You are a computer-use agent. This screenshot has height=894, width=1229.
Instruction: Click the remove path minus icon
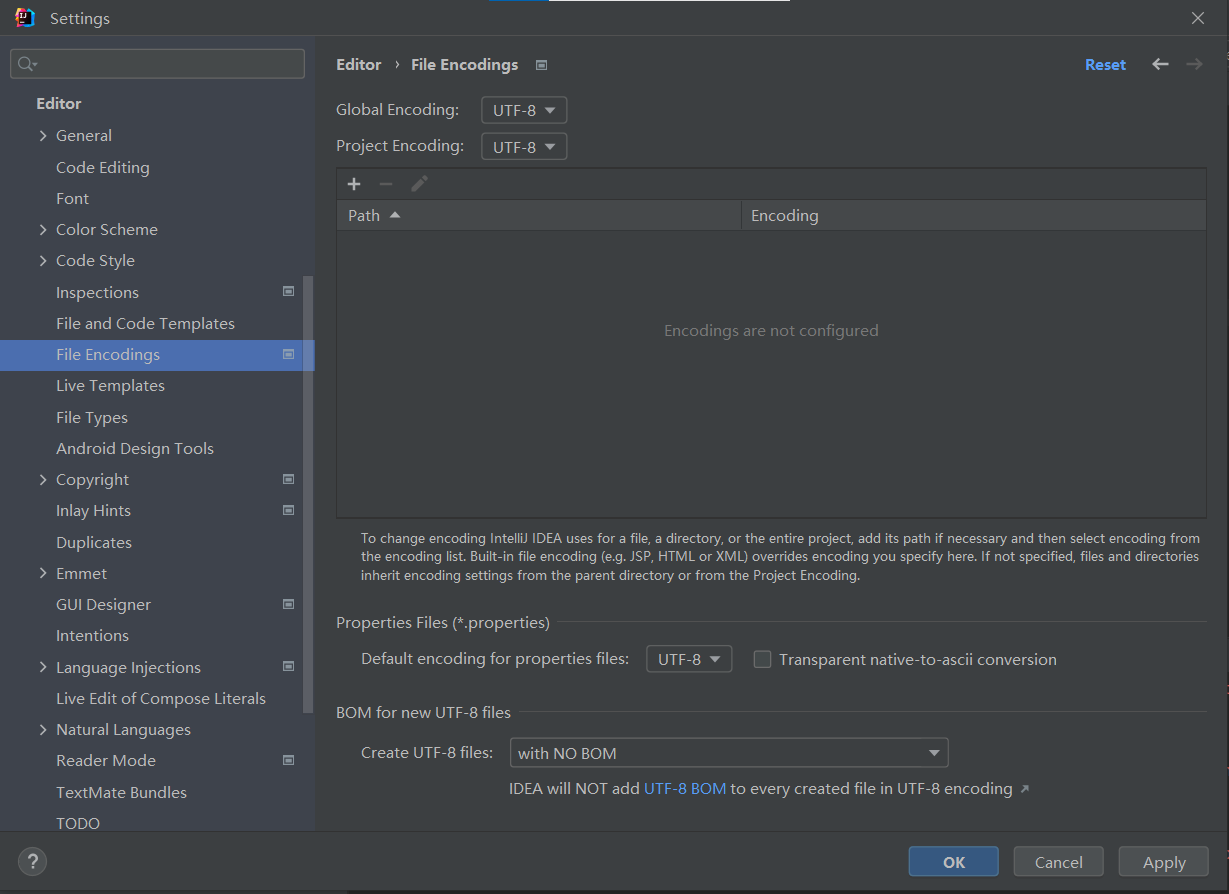pyautogui.click(x=386, y=184)
